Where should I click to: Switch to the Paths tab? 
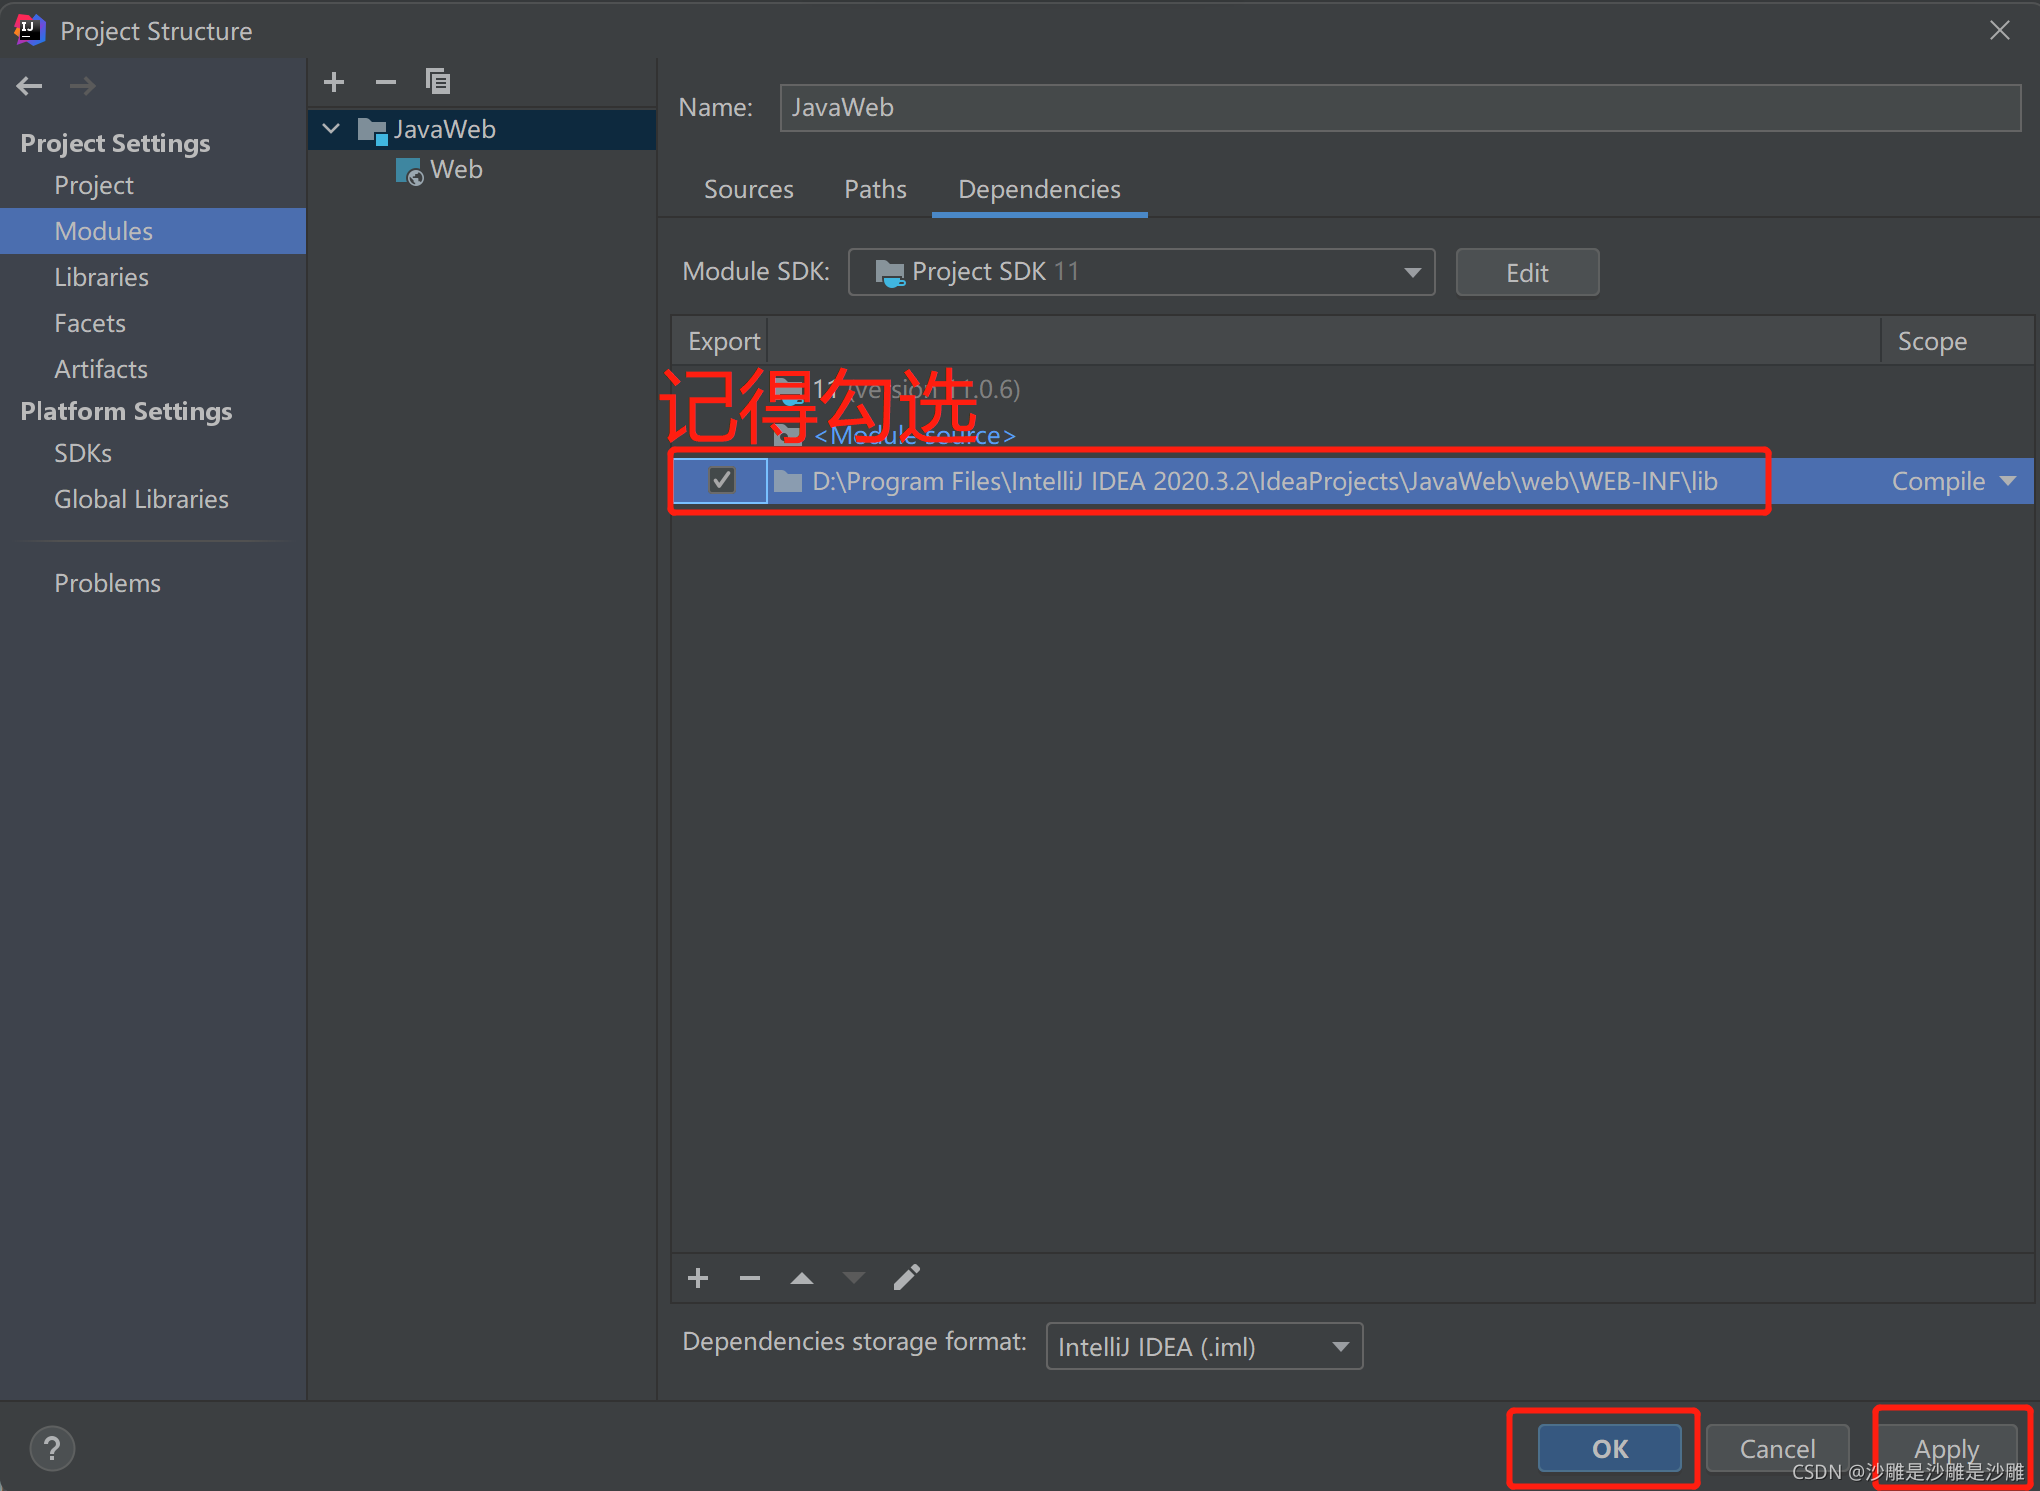[875, 189]
